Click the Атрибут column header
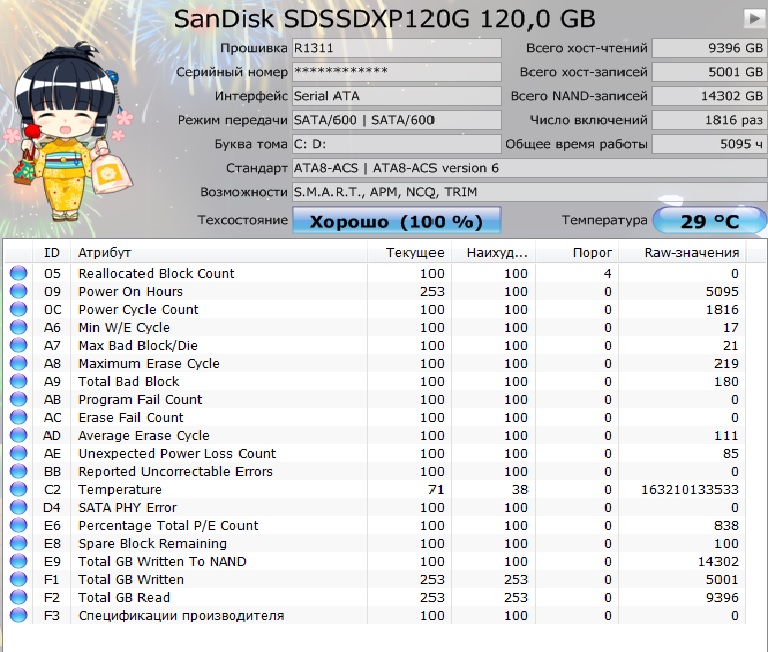The image size is (768, 652). [x=219, y=253]
